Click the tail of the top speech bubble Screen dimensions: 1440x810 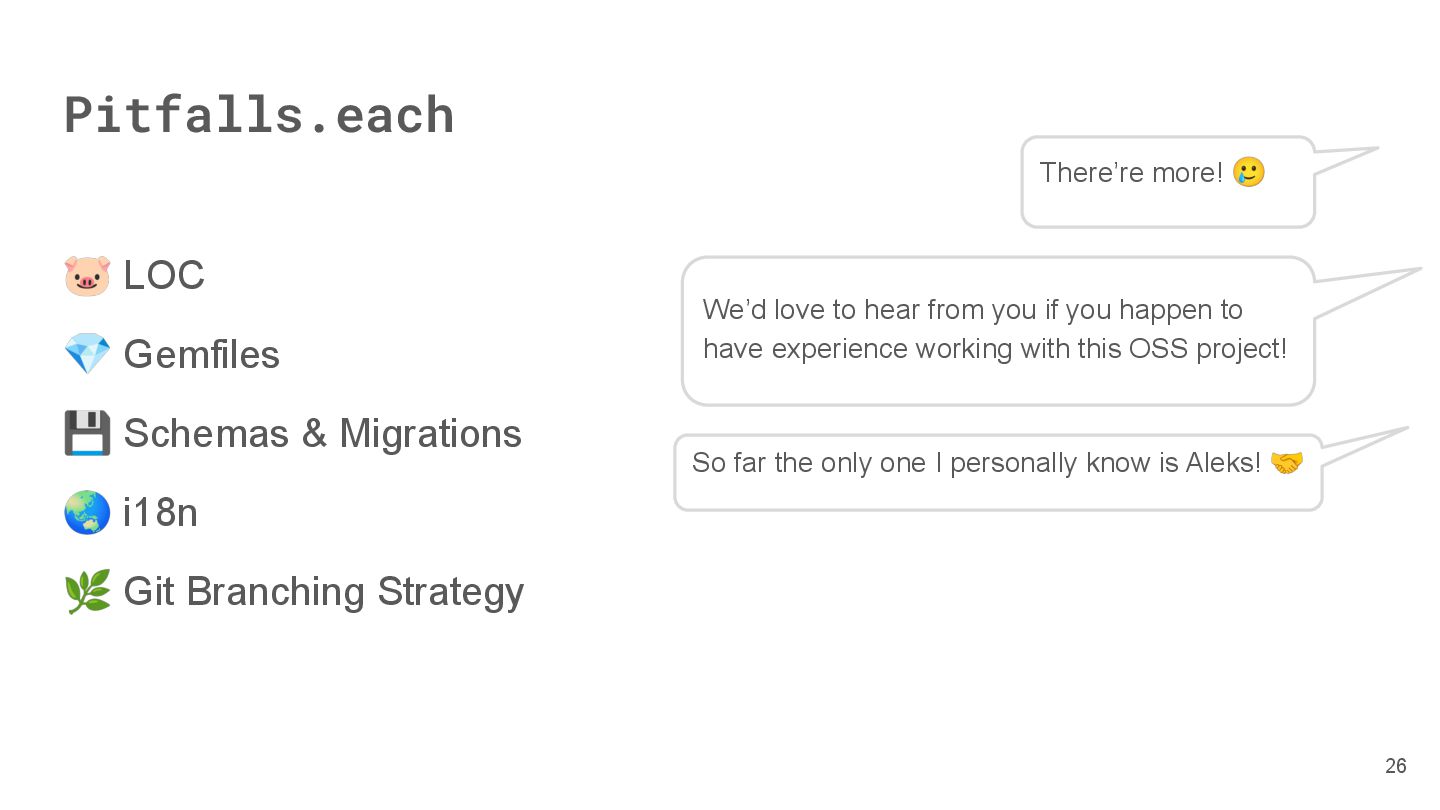[x=1345, y=160]
